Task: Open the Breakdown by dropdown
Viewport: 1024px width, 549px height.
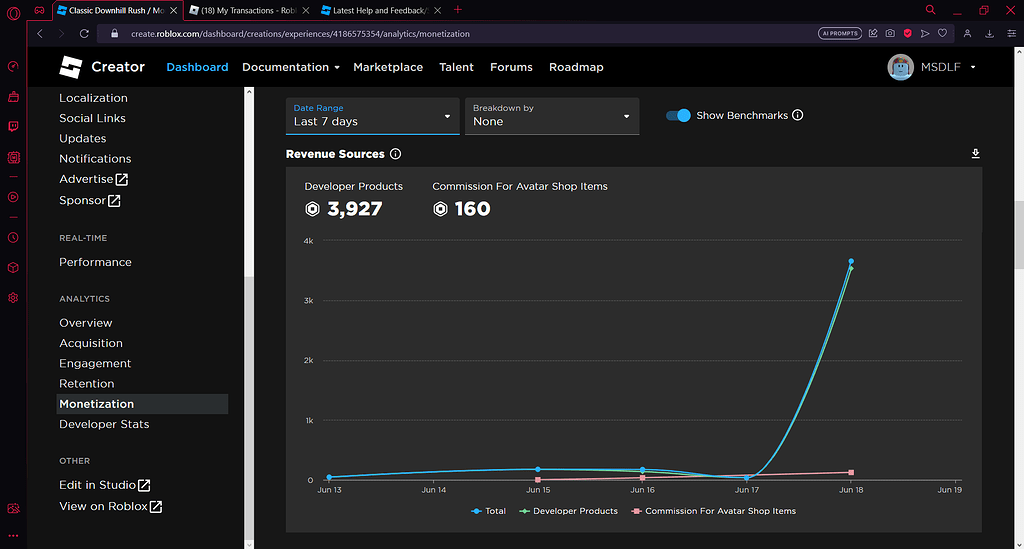Action: point(552,115)
